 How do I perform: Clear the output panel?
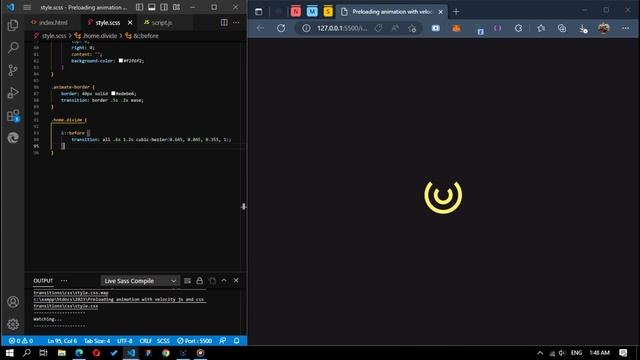pos(187,281)
